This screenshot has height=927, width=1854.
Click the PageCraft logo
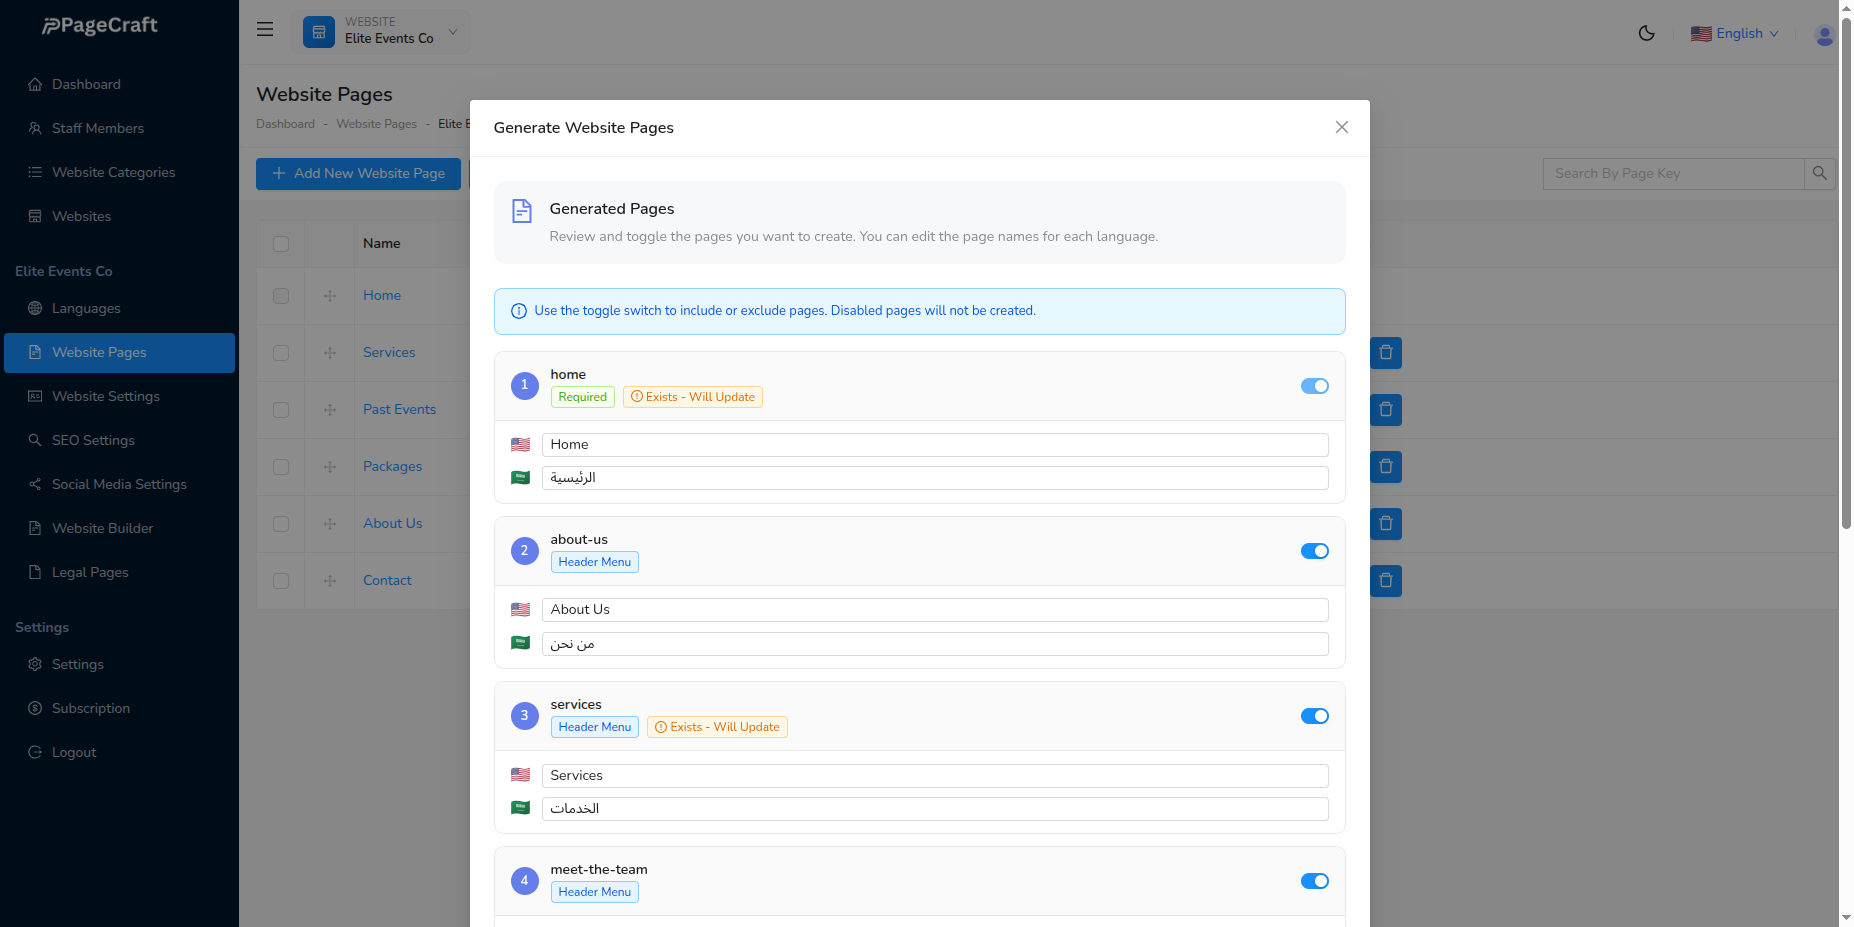coord(97,25)
